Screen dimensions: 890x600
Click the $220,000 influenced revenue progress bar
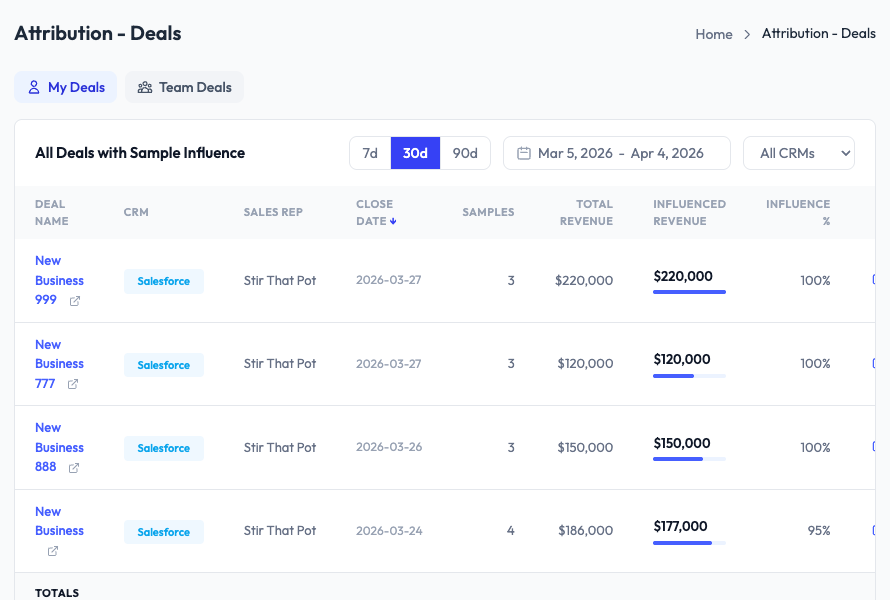coord(689,292)
